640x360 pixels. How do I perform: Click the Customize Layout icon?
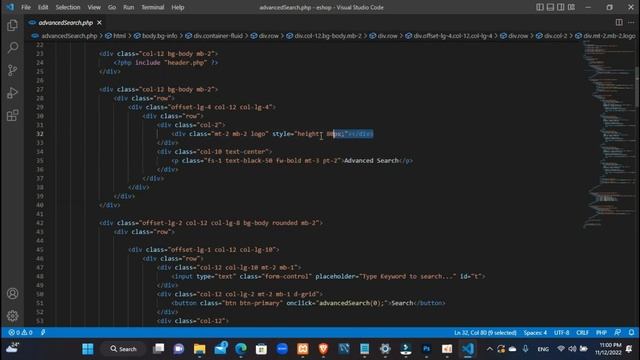pyautogui.click(x=571, y=7)
